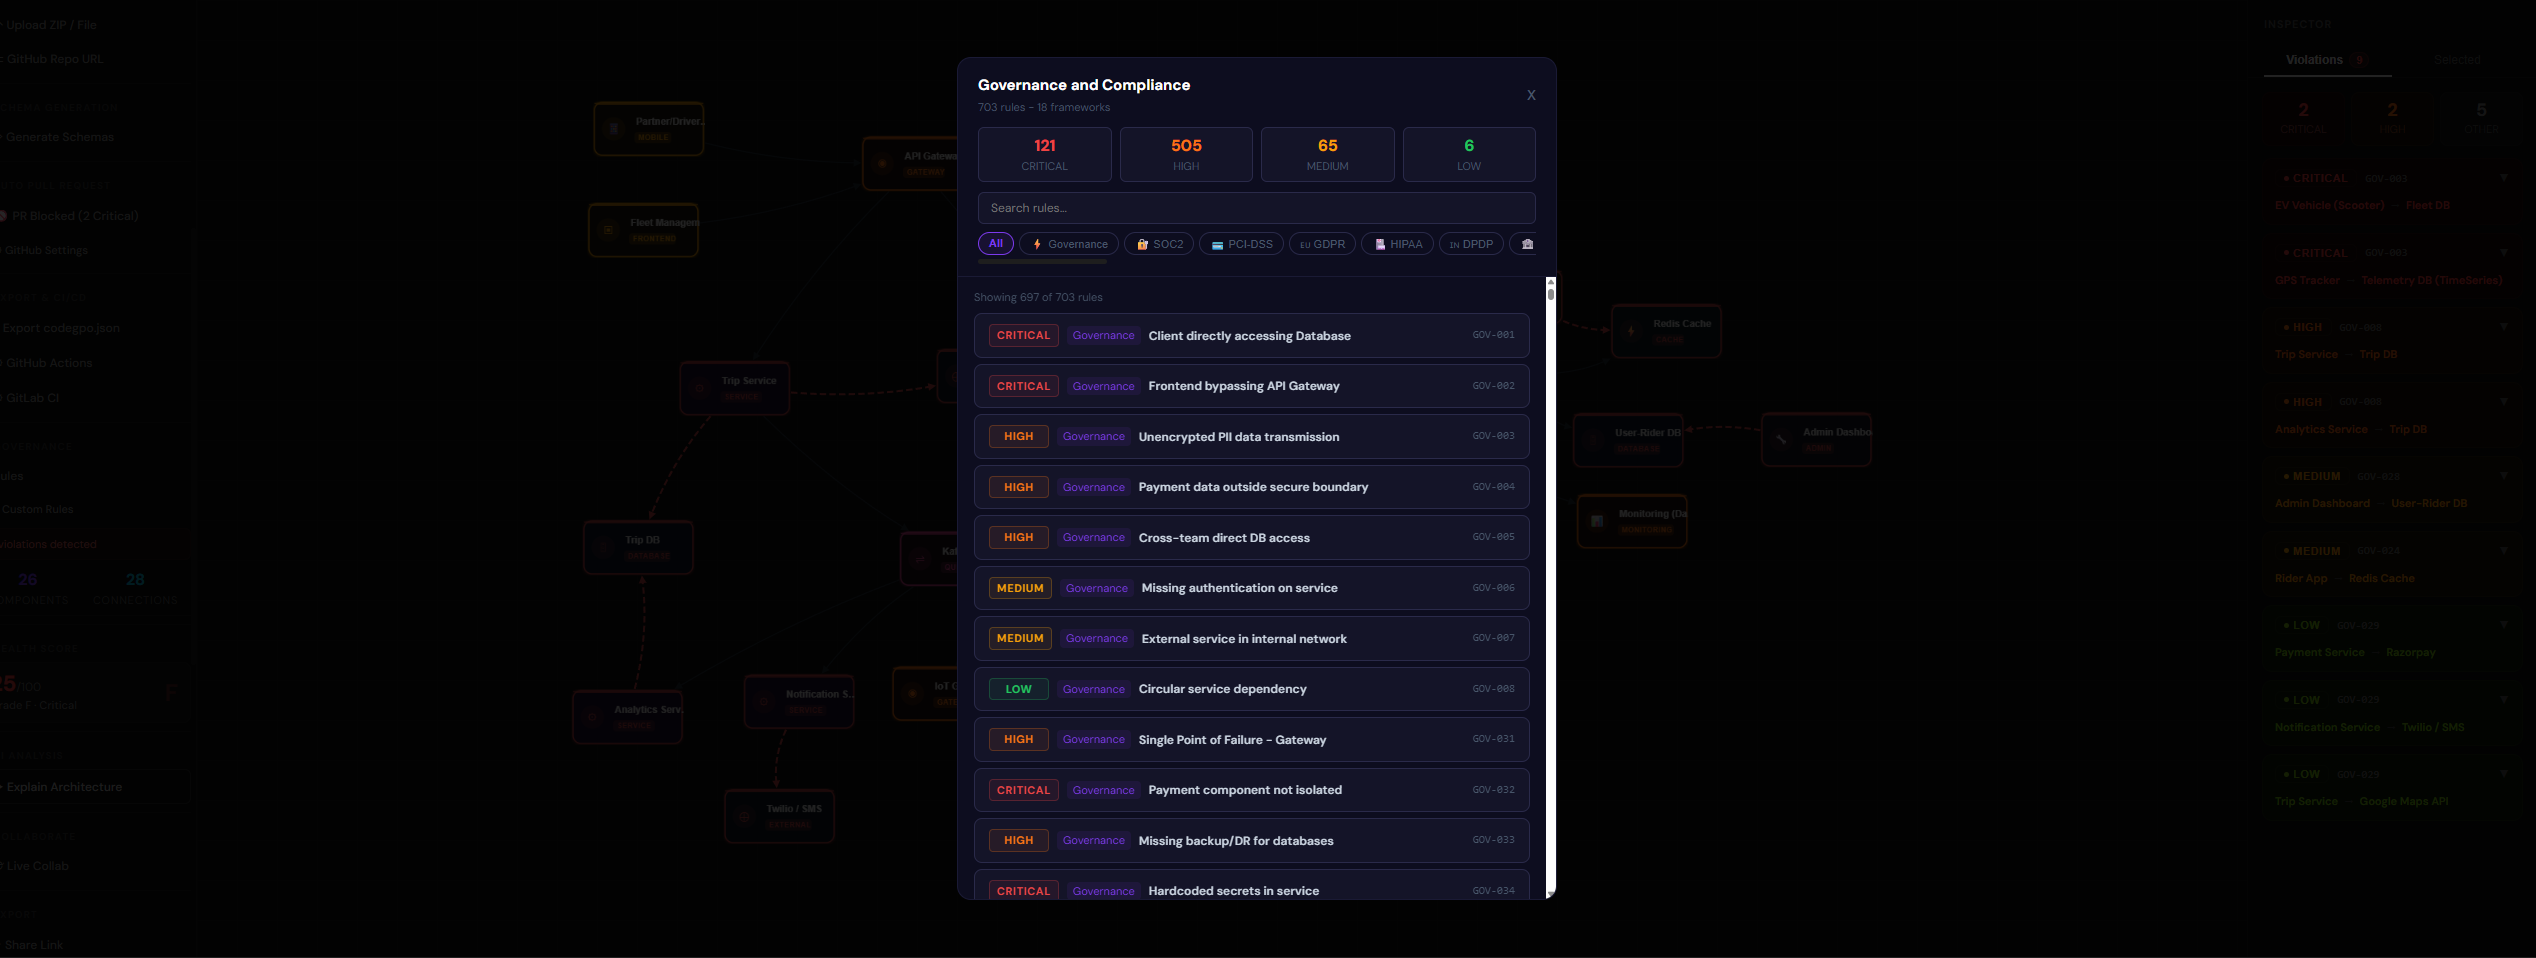2536x958 pixels.
Task: Filter by the 65 MEDIUM card
Action: tap(1327, 154)
